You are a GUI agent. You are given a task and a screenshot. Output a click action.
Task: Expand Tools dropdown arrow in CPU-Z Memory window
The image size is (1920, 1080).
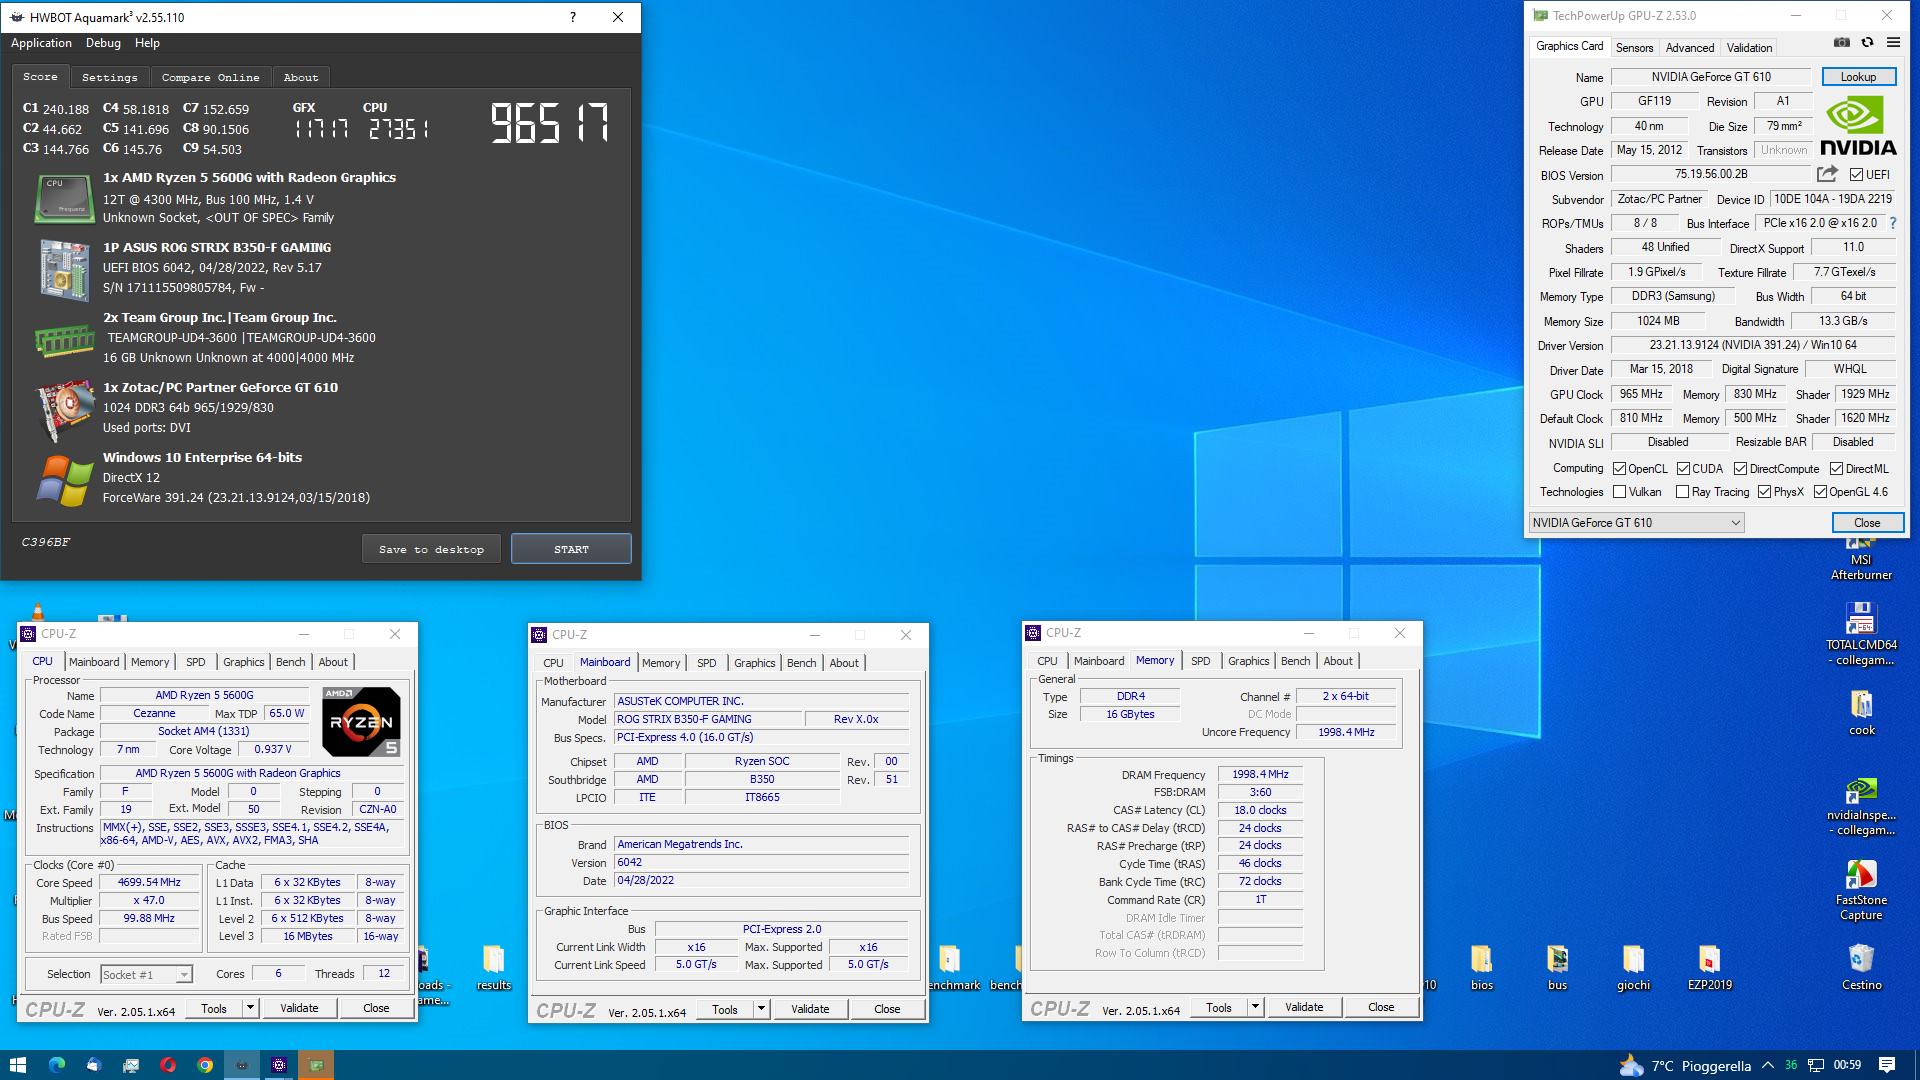pos(1255,1007)
